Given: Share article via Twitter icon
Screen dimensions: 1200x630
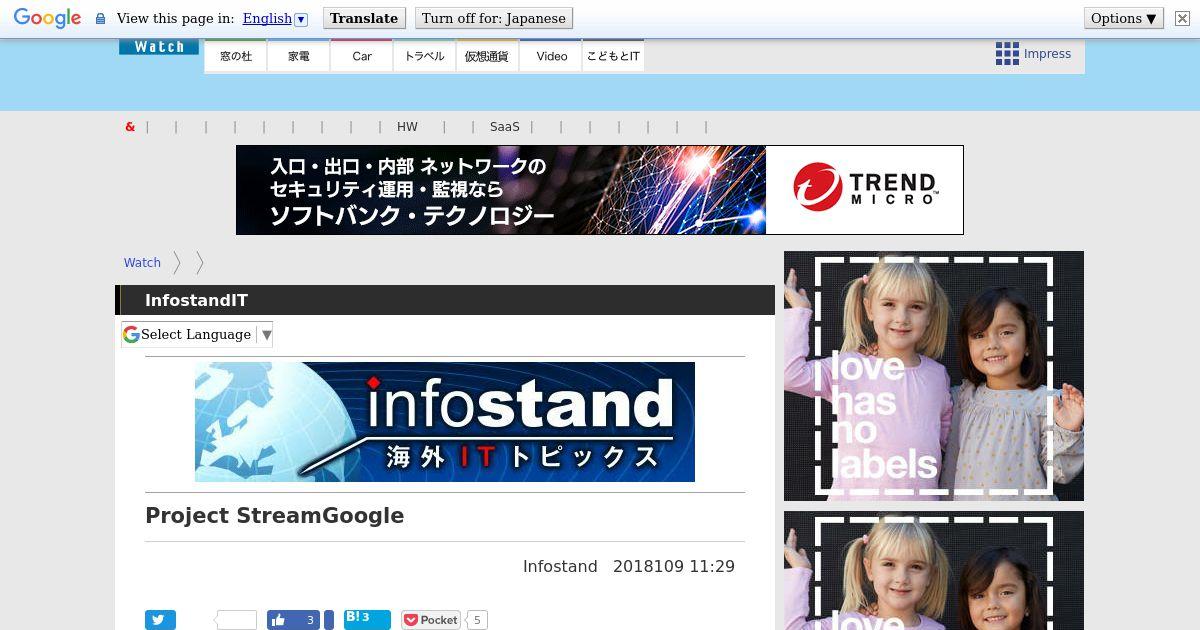Looking at the screenshot, I should [160, 620].
